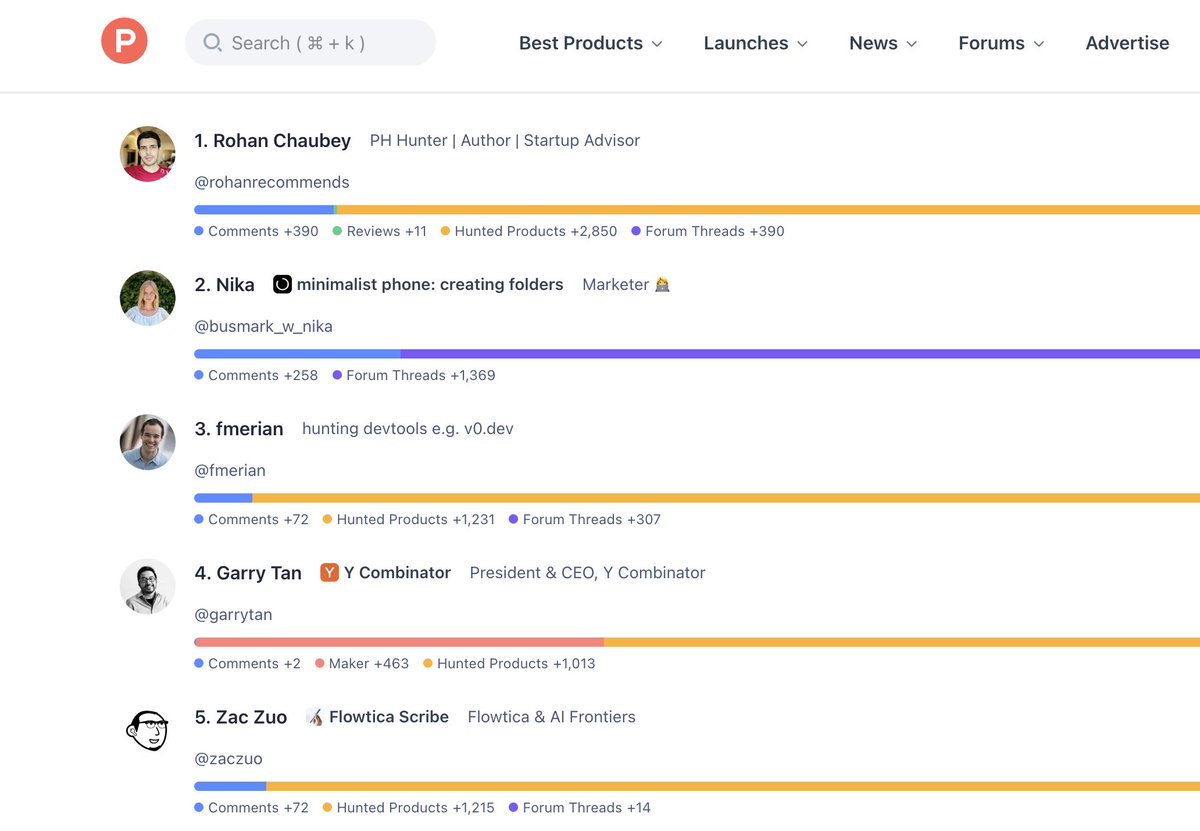Open Garry Tan's profile name link
Image resolution: width=1200 pixels, height=831 pixels.
tap(248, 573)
